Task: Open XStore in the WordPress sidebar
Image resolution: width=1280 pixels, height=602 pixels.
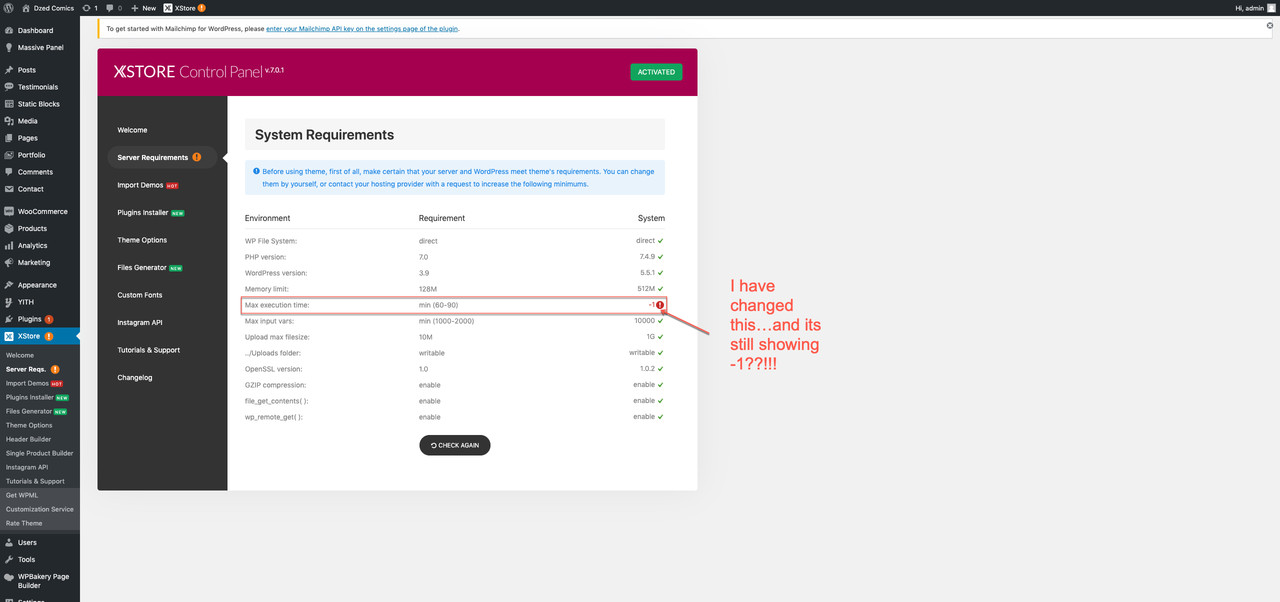Action: [40, 336]
